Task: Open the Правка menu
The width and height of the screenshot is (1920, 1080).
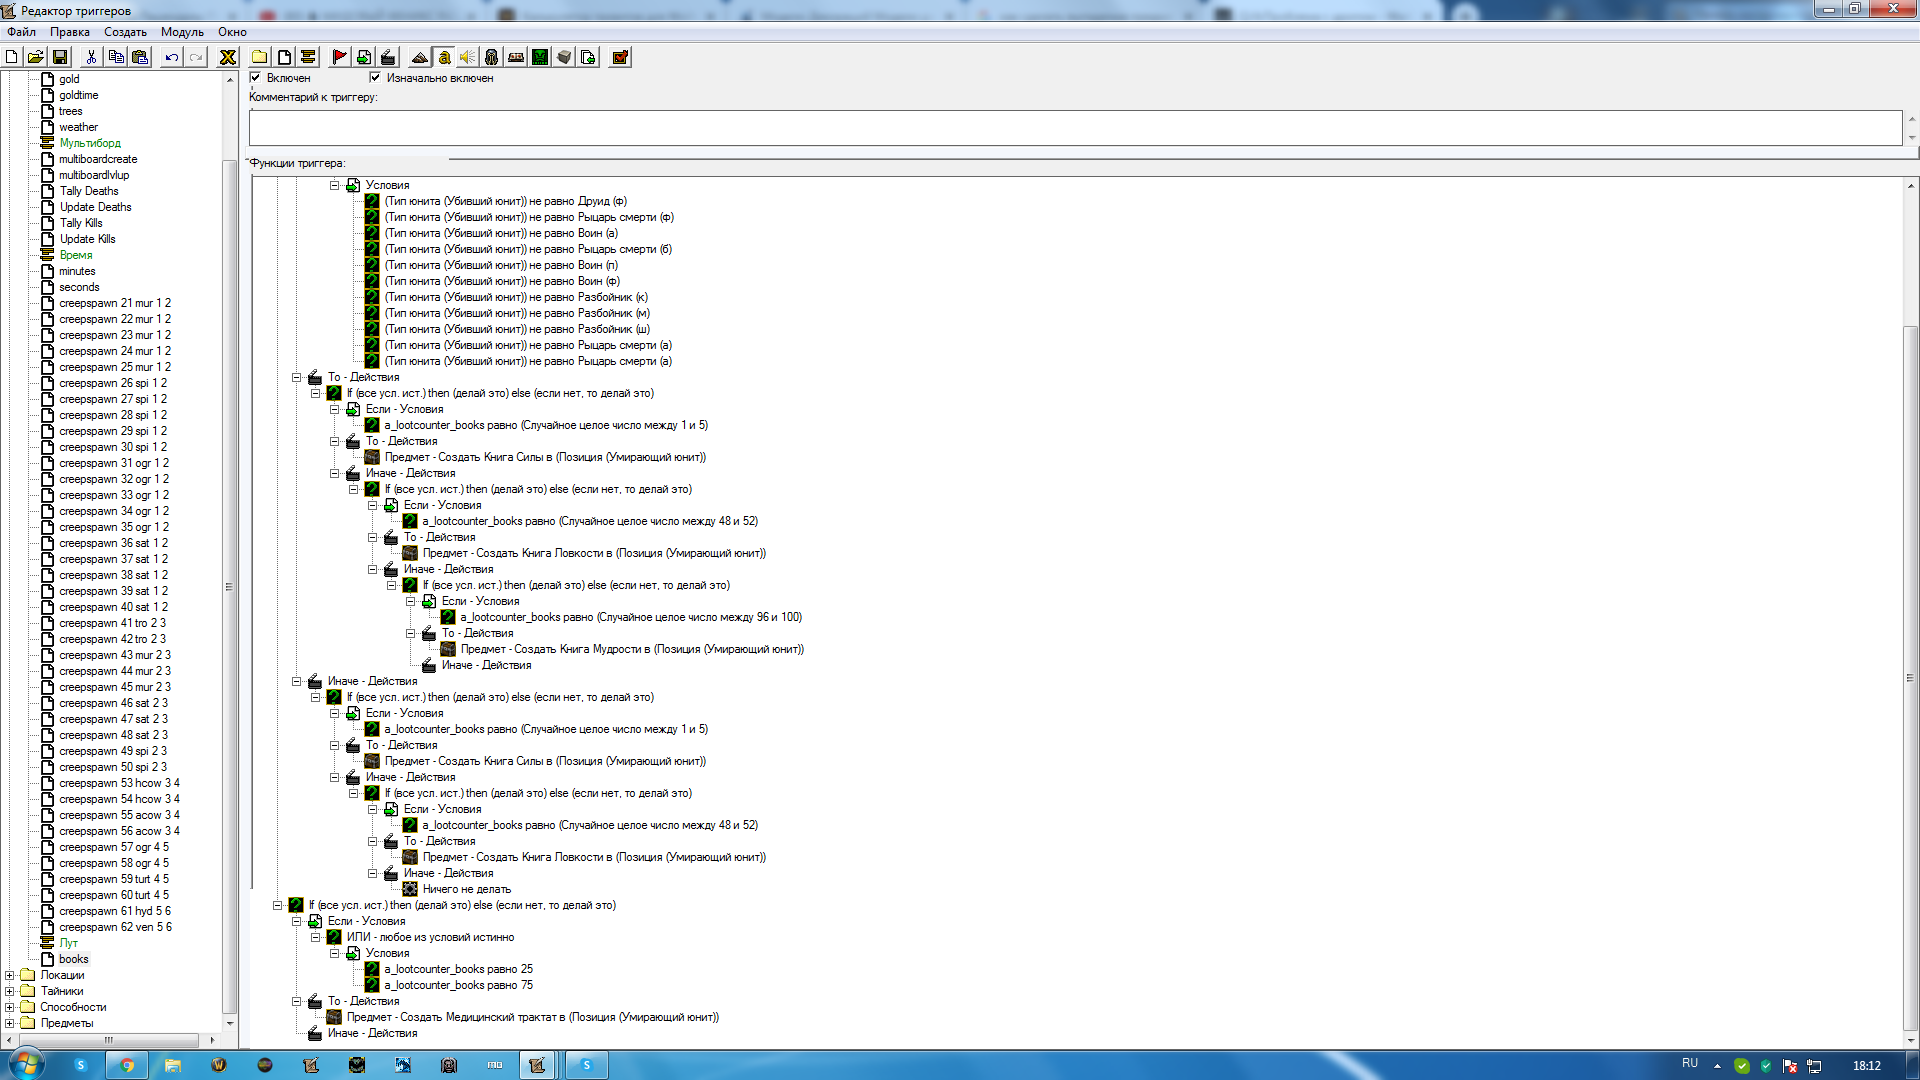Action: tap(70, 32)
